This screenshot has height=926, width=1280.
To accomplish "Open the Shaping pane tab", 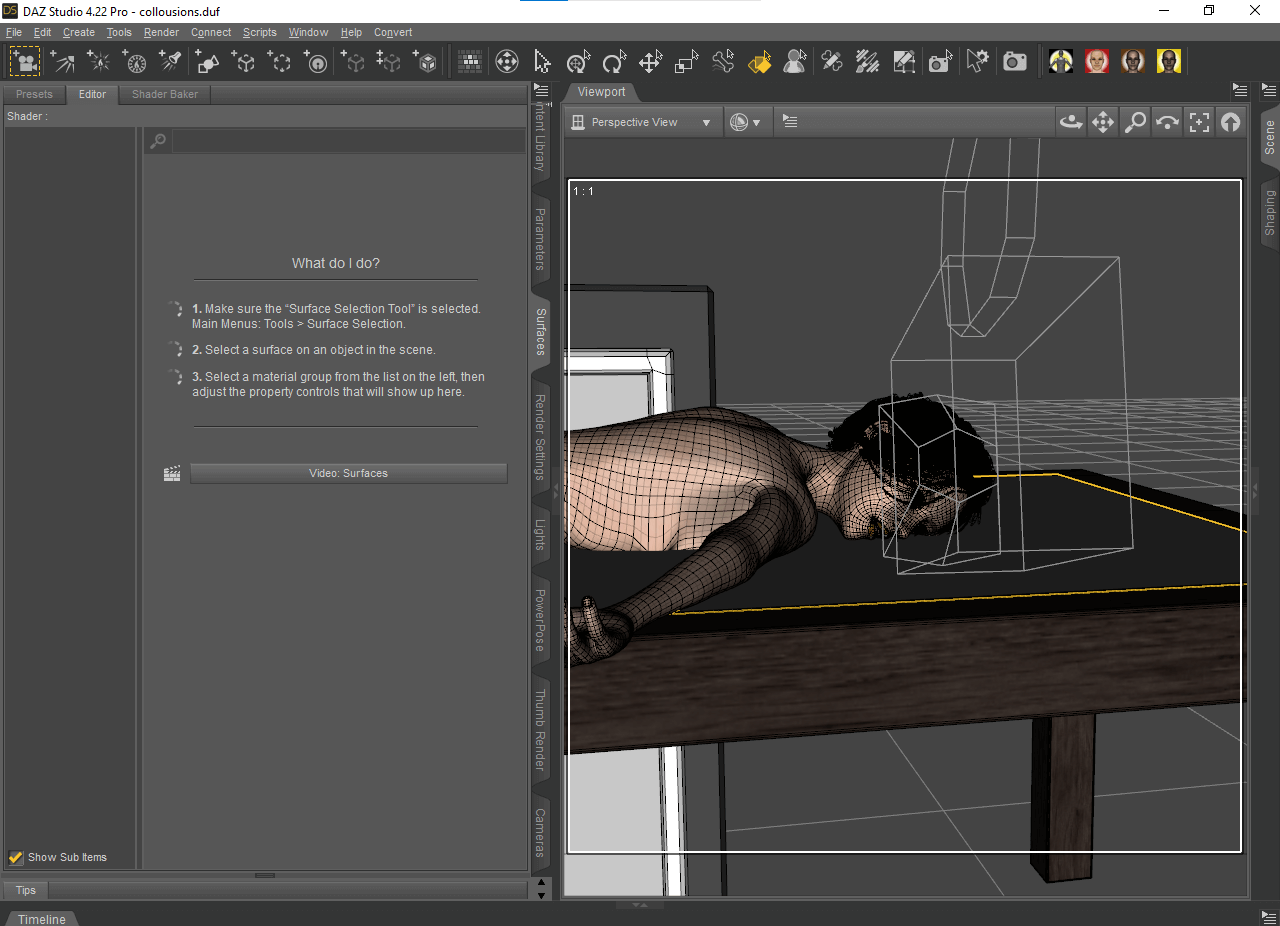I will pyautogui.click(x=1270, y=212).
